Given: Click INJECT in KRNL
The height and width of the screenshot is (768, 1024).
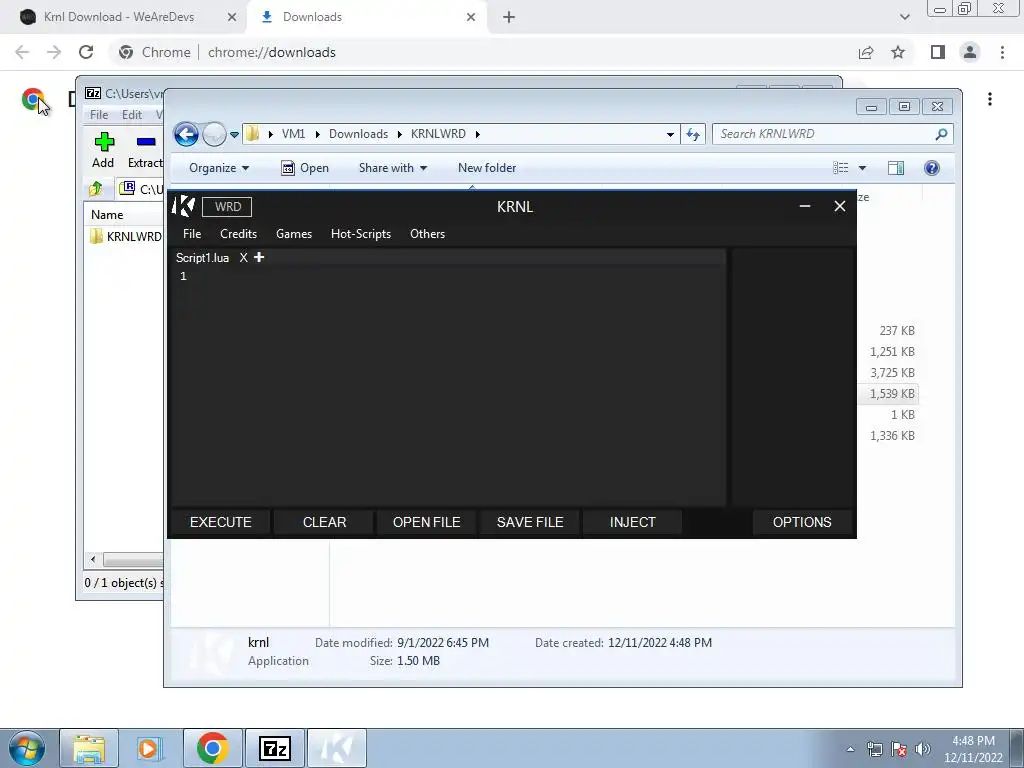Looking at the screenshot, I should pos(632,522).
